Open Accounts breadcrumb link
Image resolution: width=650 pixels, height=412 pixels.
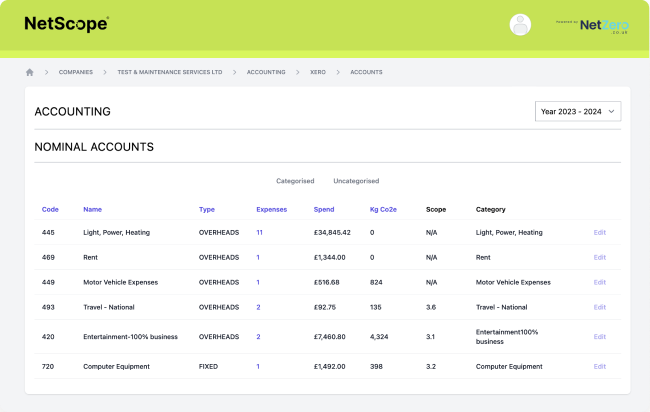click(x=366, y=72)
